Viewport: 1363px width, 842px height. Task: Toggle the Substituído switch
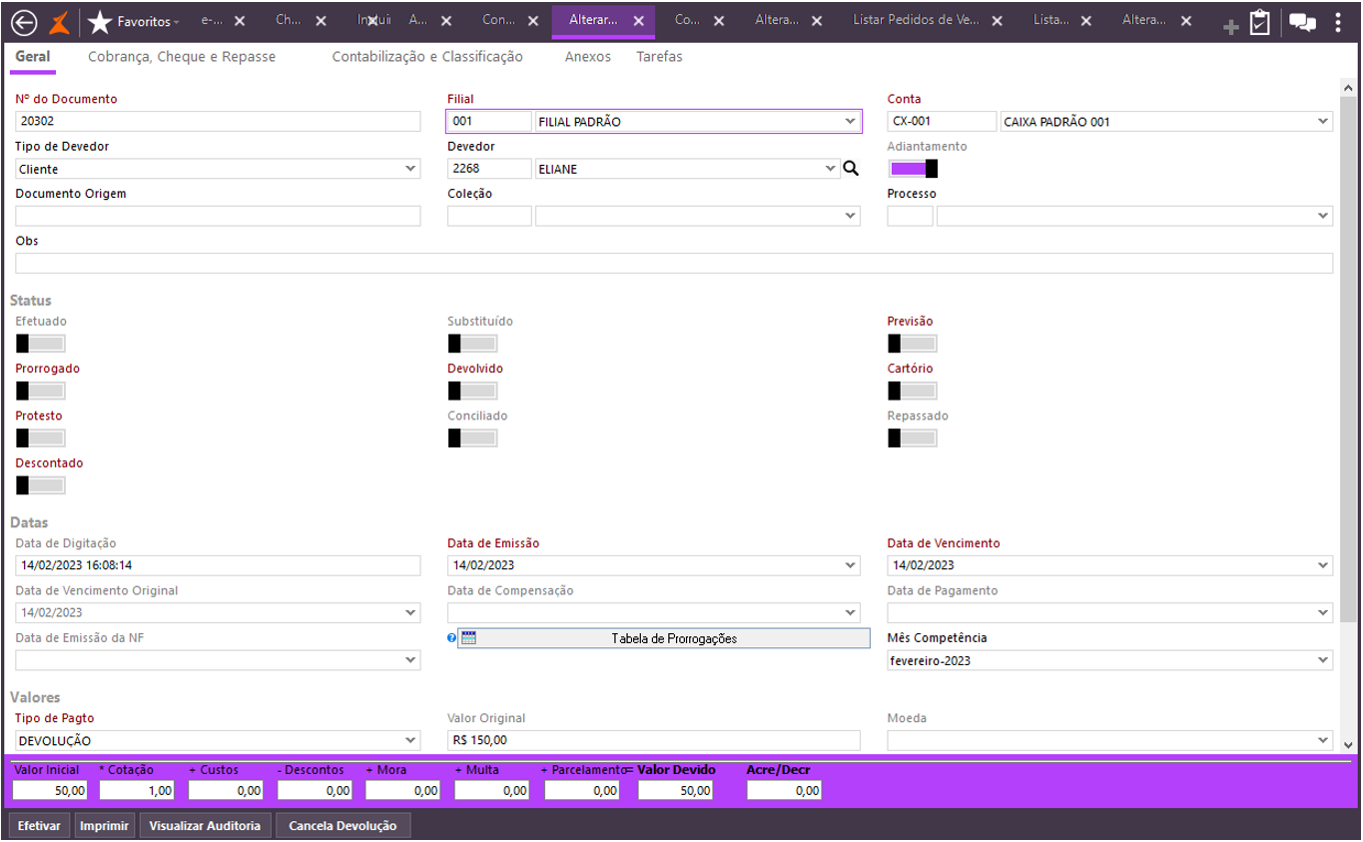(472, 343)
